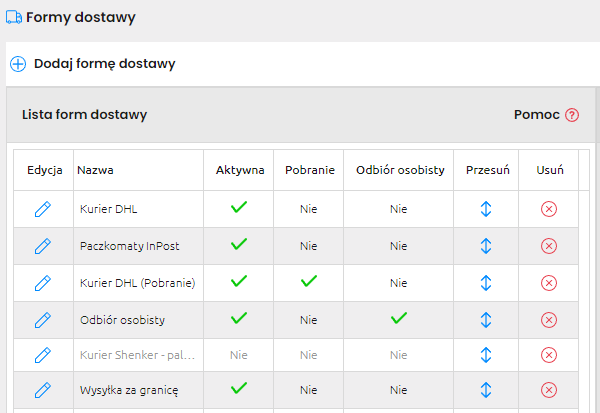Delete the Kurier Shenker delivery method
This screenshot has height=413, width=600.
coord(548,355)
